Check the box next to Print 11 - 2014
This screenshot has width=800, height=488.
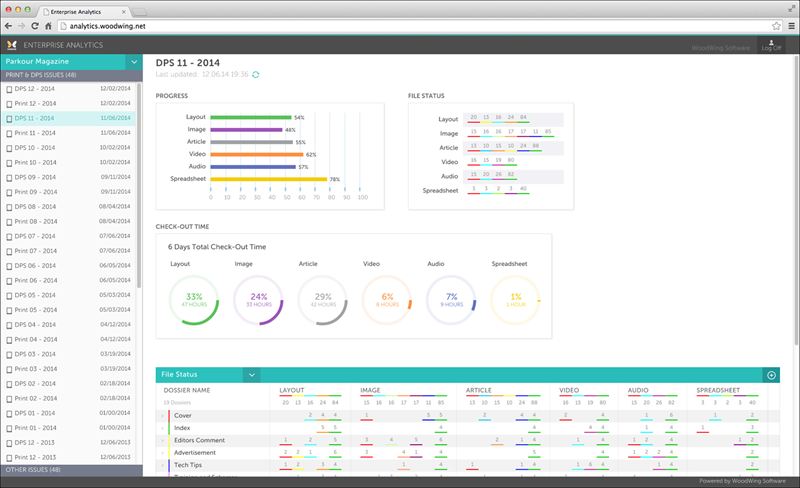[9, 133]
